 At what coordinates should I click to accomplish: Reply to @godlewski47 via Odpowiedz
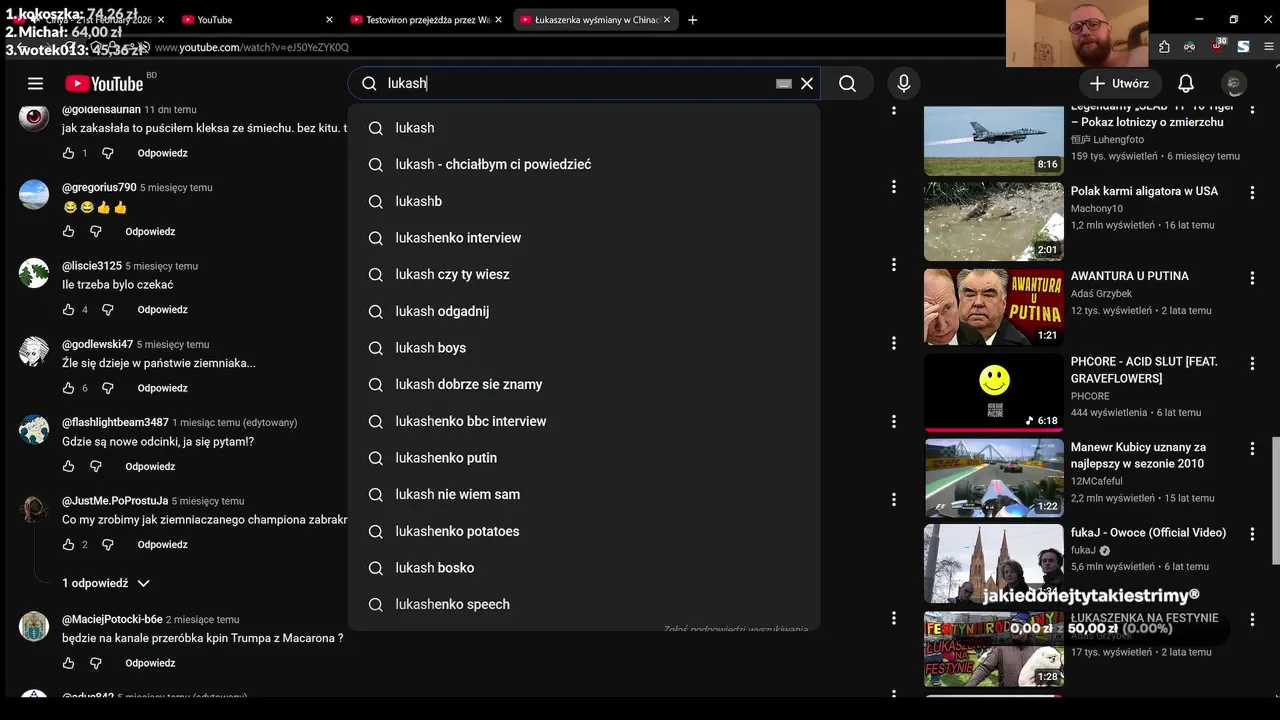tap(163, 388)
